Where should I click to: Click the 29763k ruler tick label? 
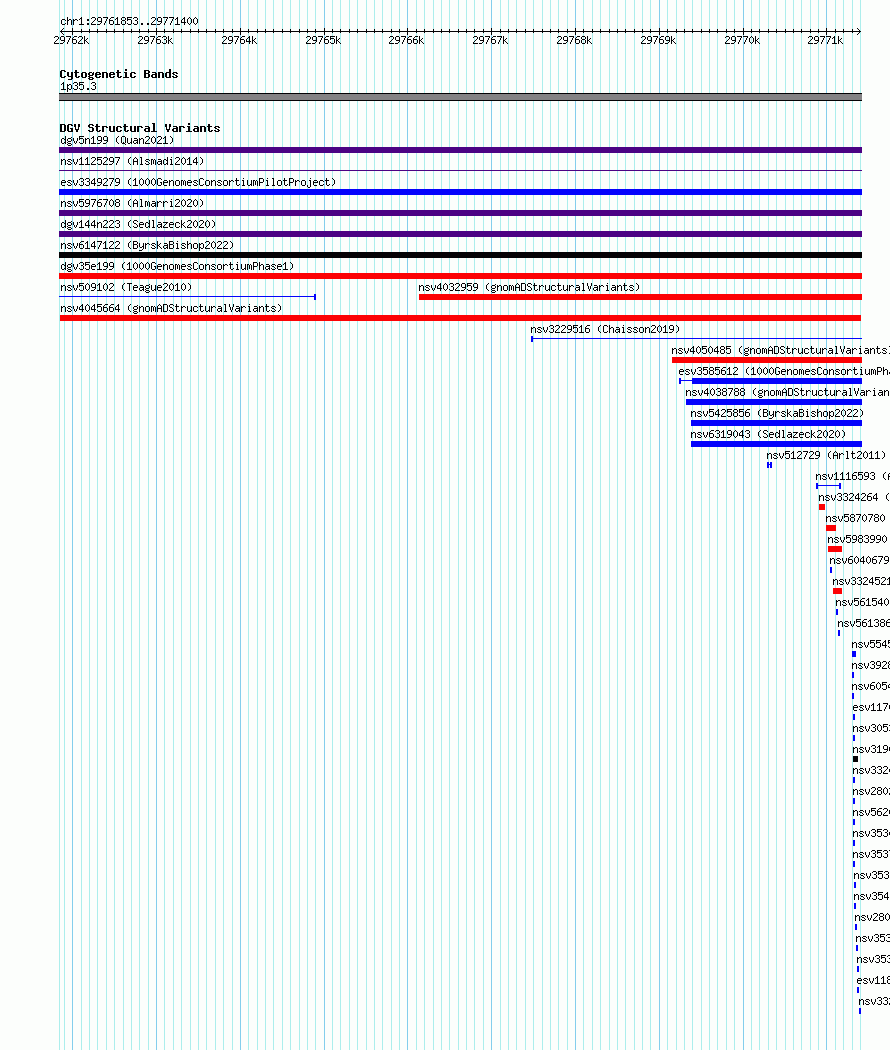[155, 40]
